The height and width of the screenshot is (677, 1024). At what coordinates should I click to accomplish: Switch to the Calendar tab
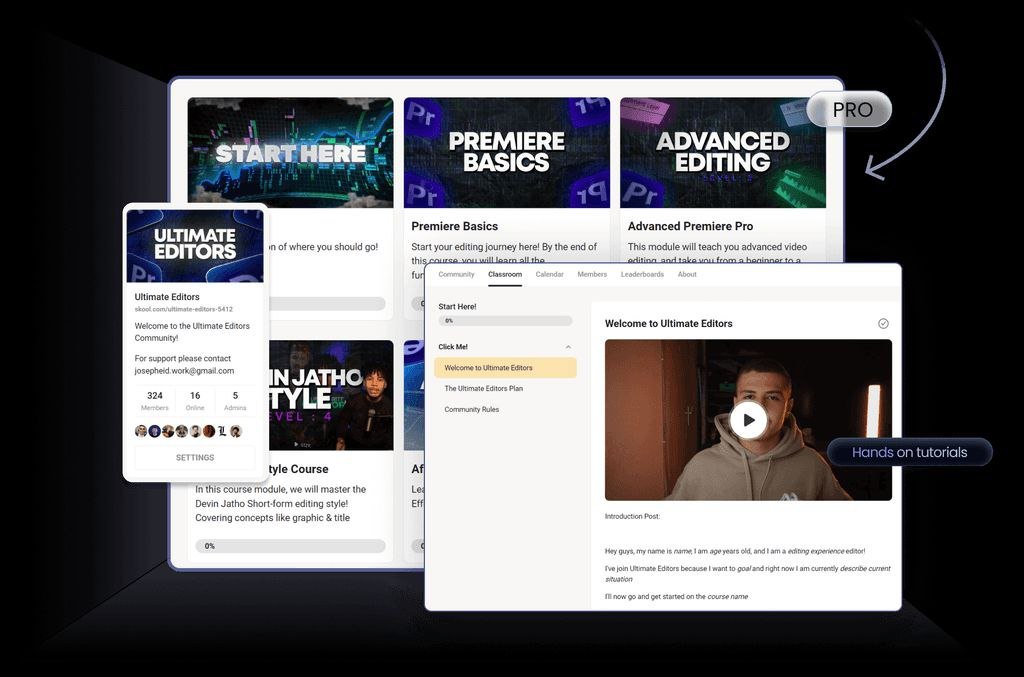(549, 274)
